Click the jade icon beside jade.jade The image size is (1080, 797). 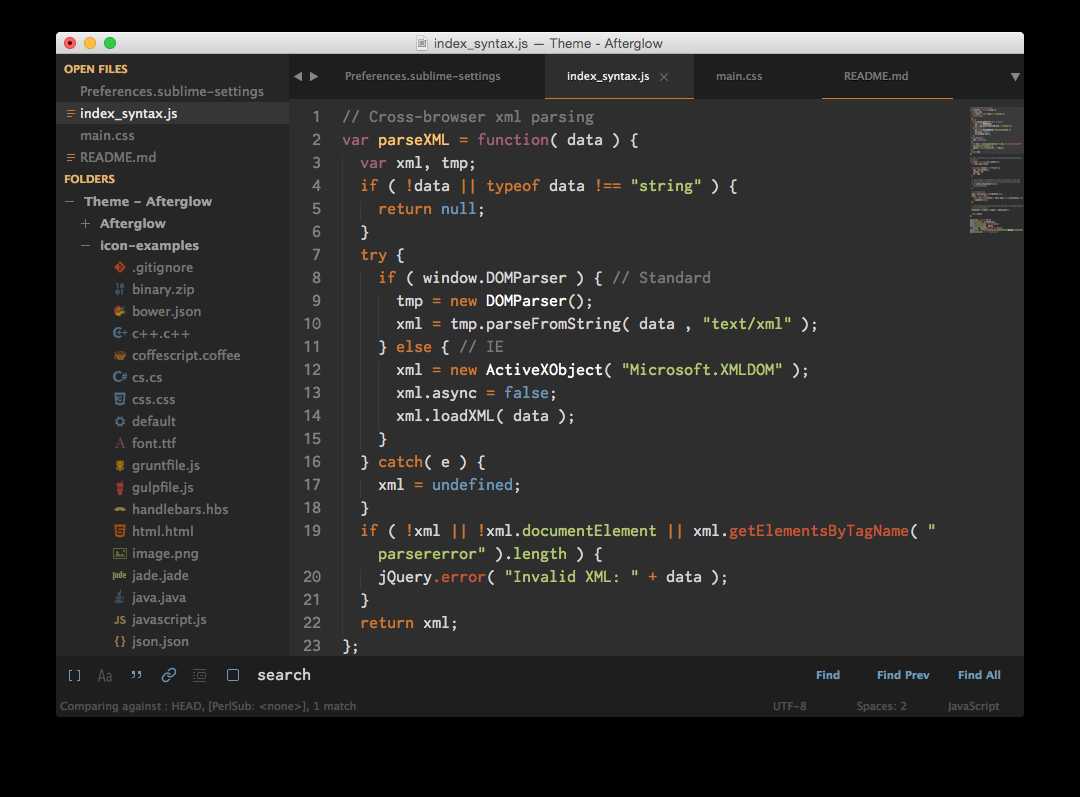119,575
